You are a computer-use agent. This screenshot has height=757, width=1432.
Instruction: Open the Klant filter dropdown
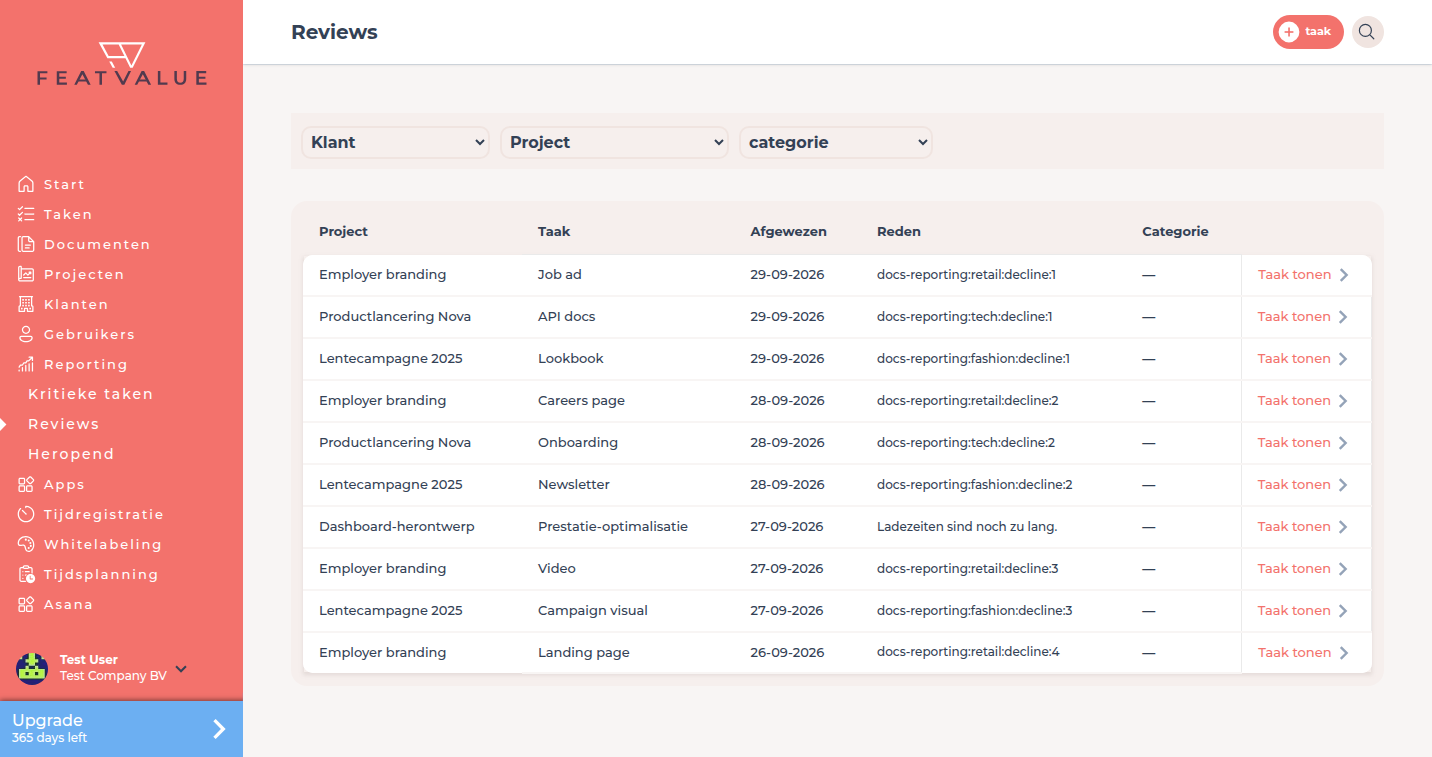[395, 142]
